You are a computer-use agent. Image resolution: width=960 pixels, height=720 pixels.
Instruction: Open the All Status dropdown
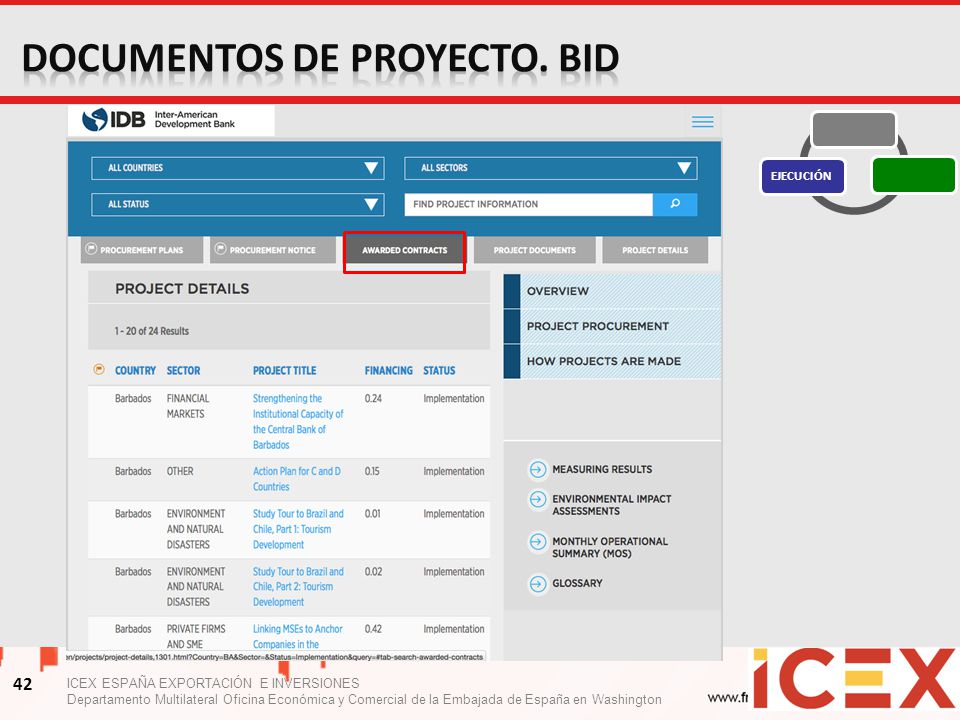tap(238, 204)
